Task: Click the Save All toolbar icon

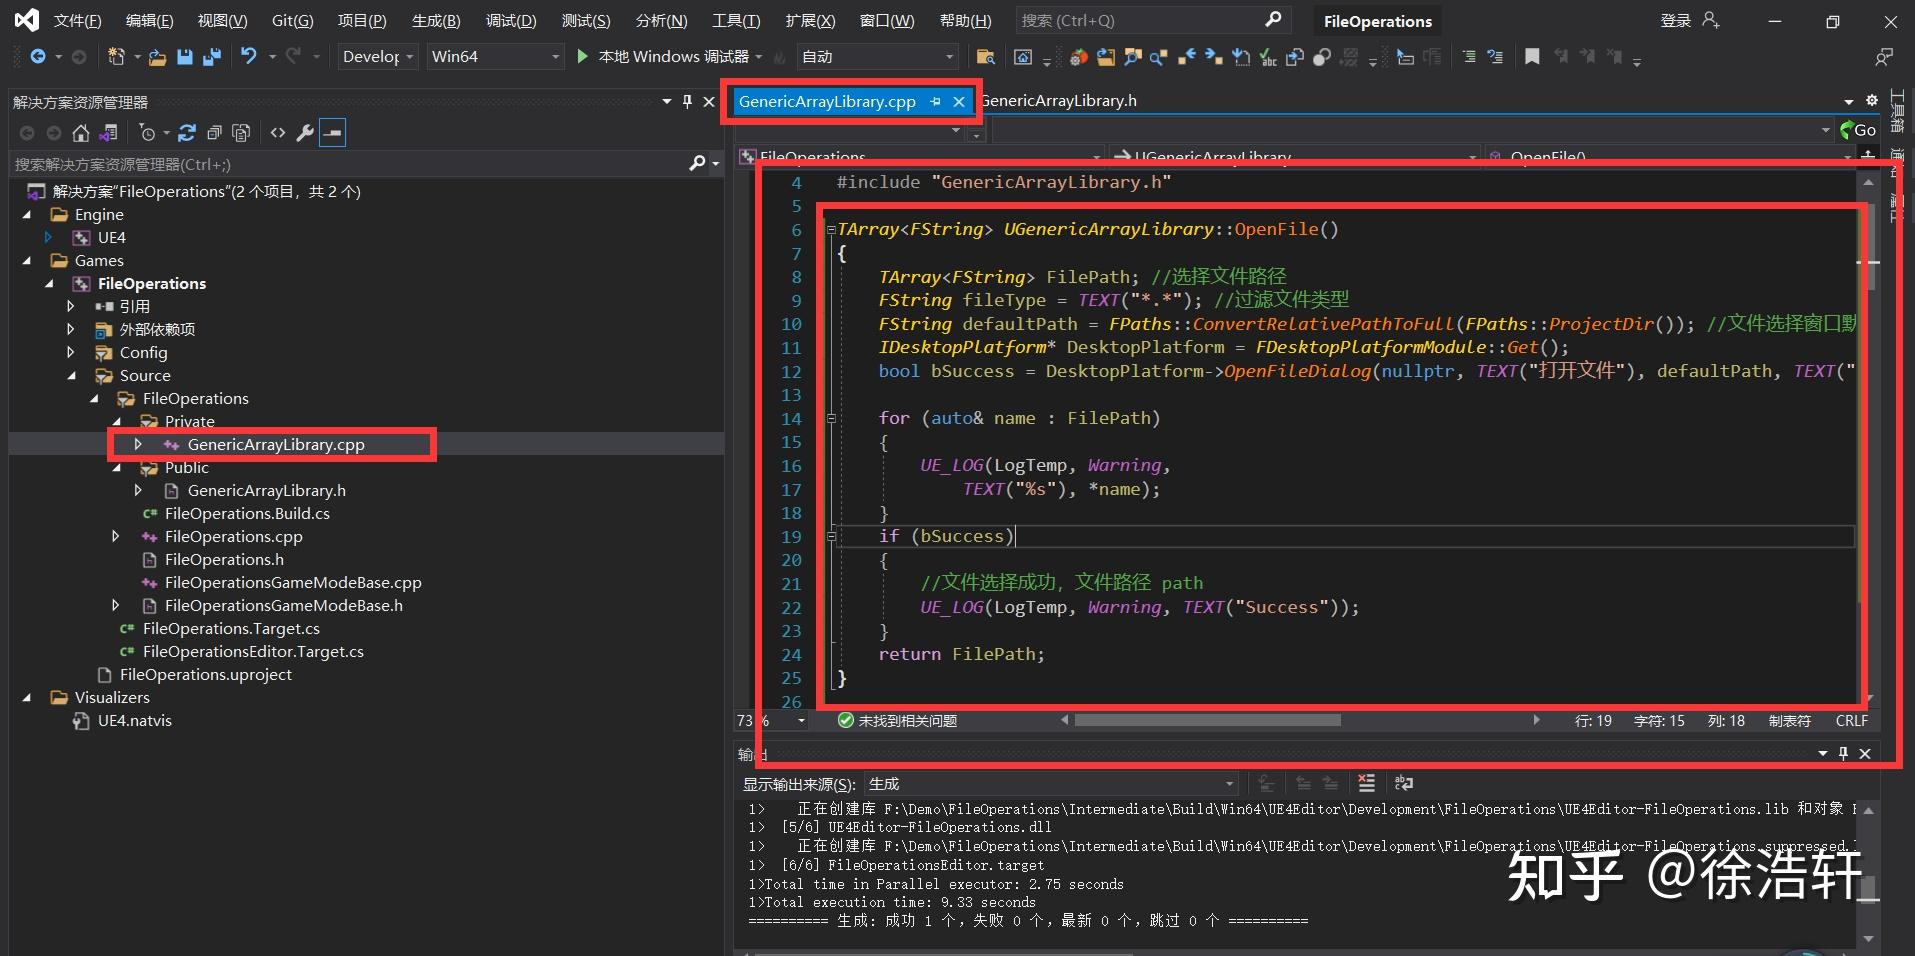Action: 211,57
